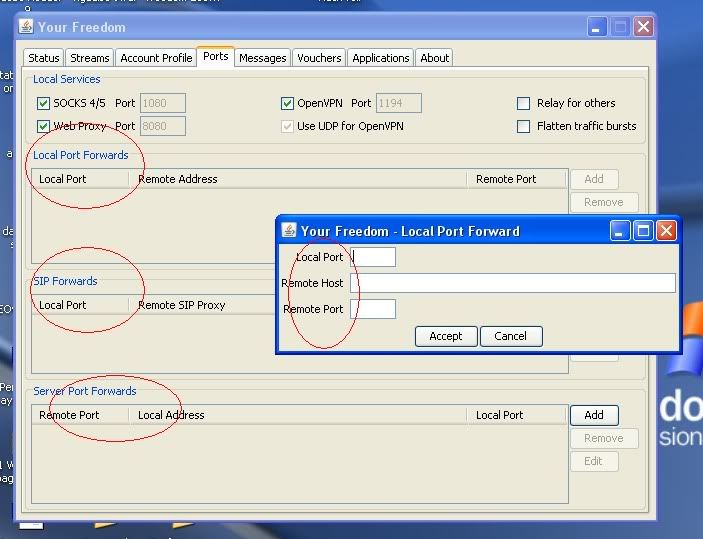Viewport: 703px width, 539px height.
Task: Enable Flatten traffic bursts
Action: tap(523, 126)
